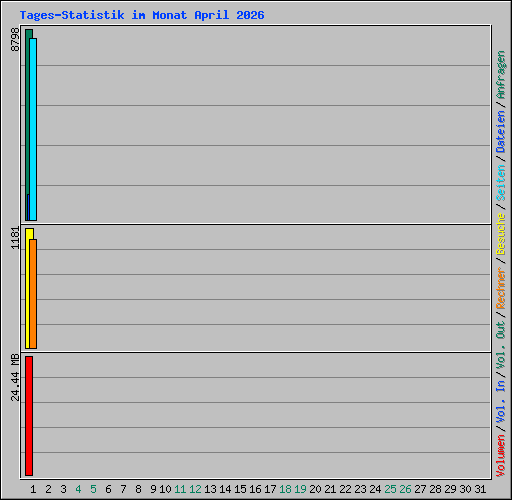Click green weekend day '18' on the x-axis

(285, 489)
